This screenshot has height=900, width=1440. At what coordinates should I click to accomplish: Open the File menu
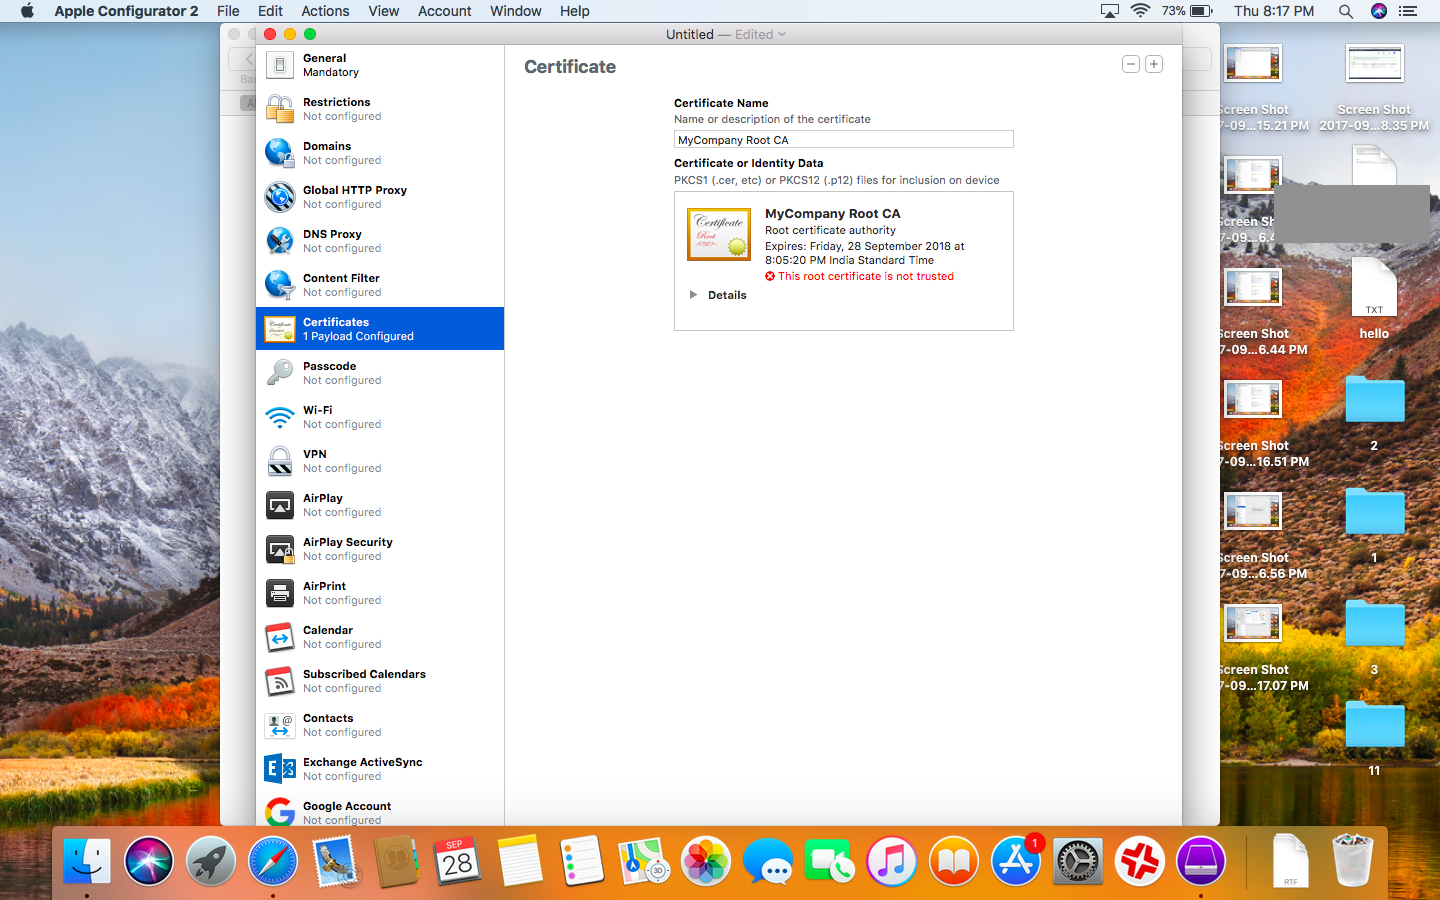(x=228, y=11)
